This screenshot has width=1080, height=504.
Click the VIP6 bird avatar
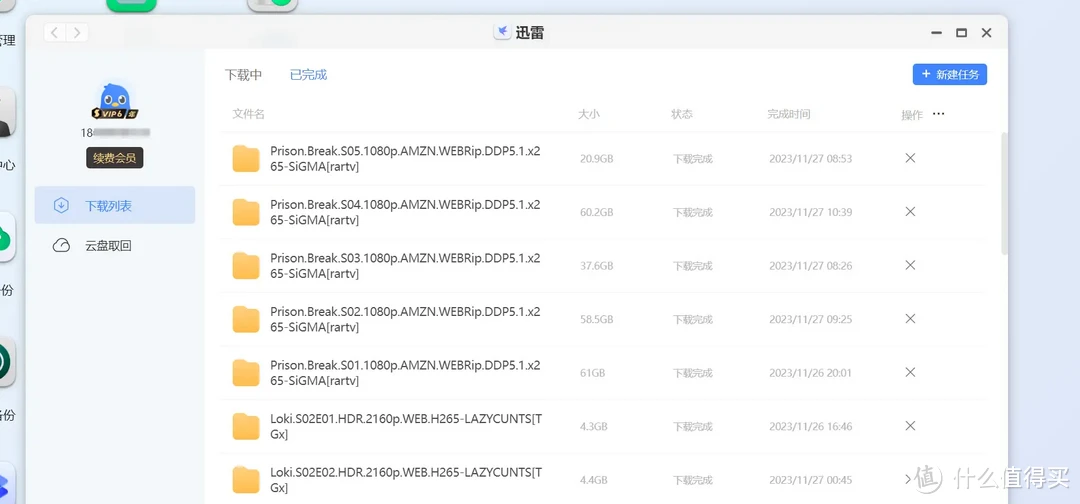pyautogui.click(x=114, y=103)
